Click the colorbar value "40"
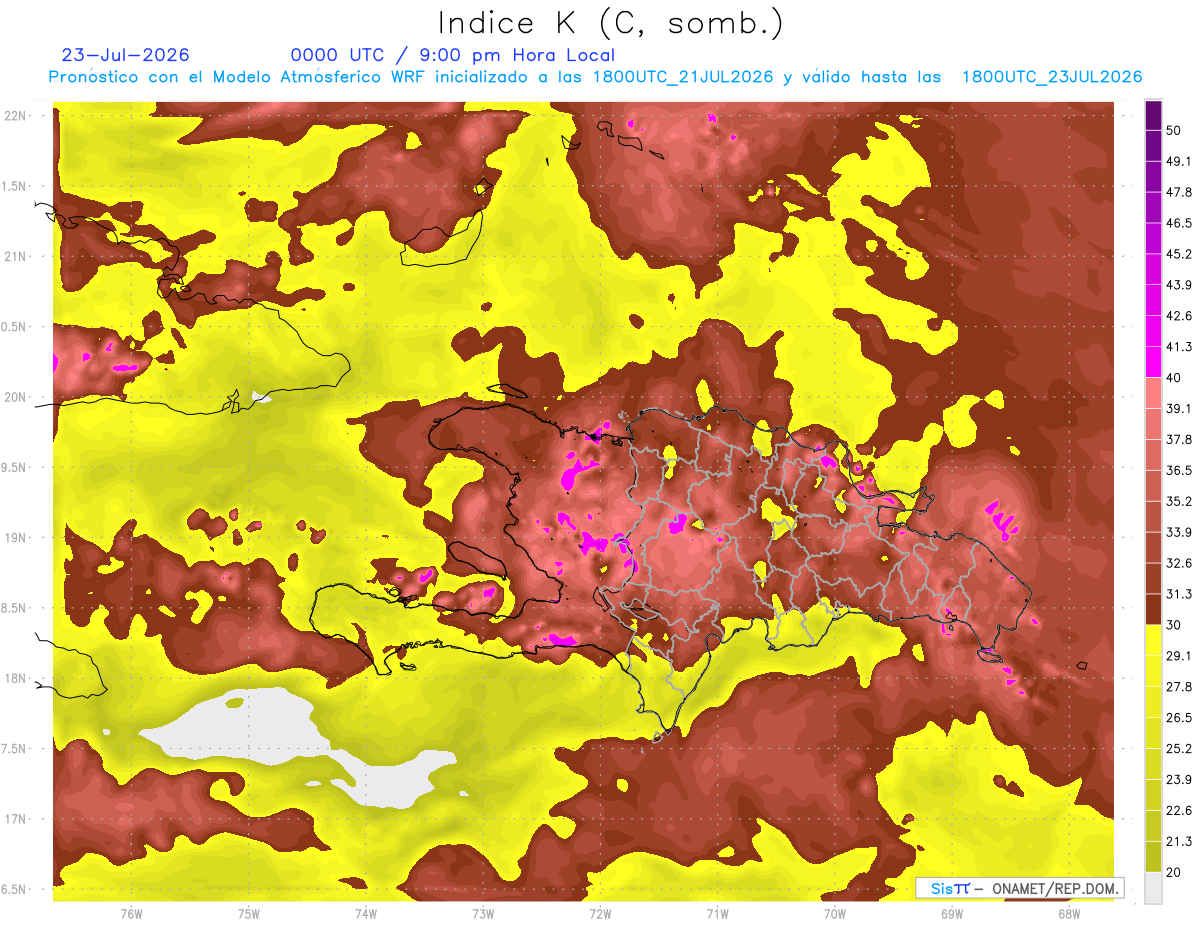The height and width of the screenshot is (927, 1200). tap(1173, 377)
